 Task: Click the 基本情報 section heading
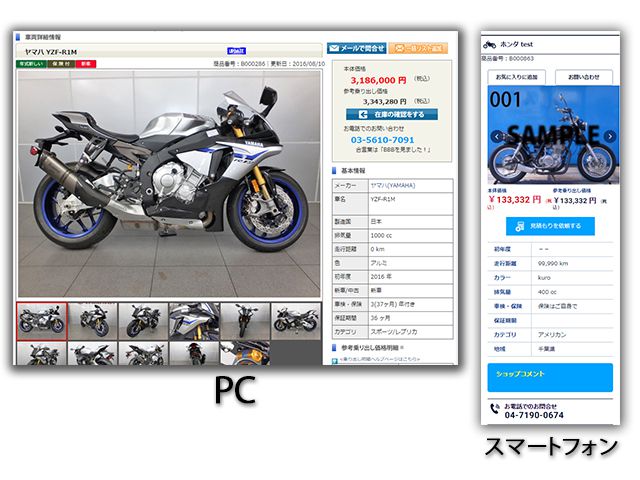(353, 171)
